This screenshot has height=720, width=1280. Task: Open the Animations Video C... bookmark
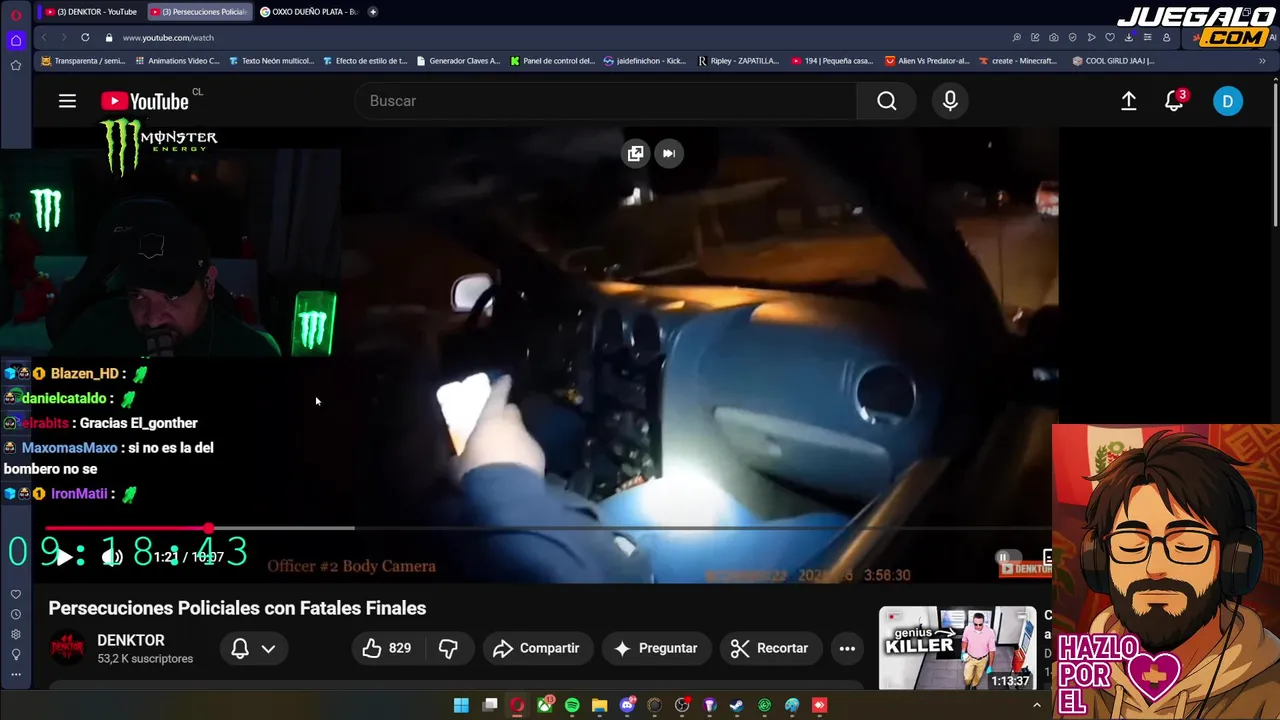(x=176, y=60)
